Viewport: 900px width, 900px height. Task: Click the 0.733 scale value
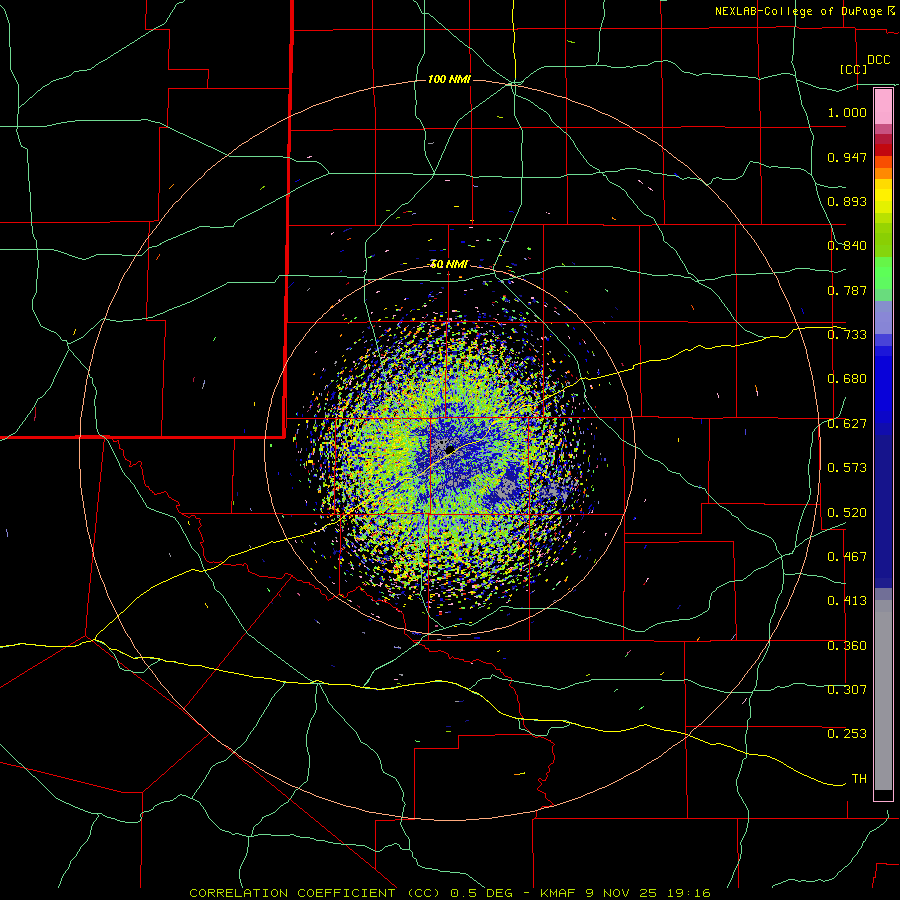click(x=847, y=335)
